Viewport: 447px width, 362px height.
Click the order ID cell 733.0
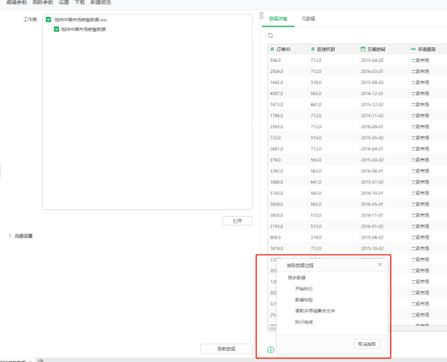click(x=275, y=138)
